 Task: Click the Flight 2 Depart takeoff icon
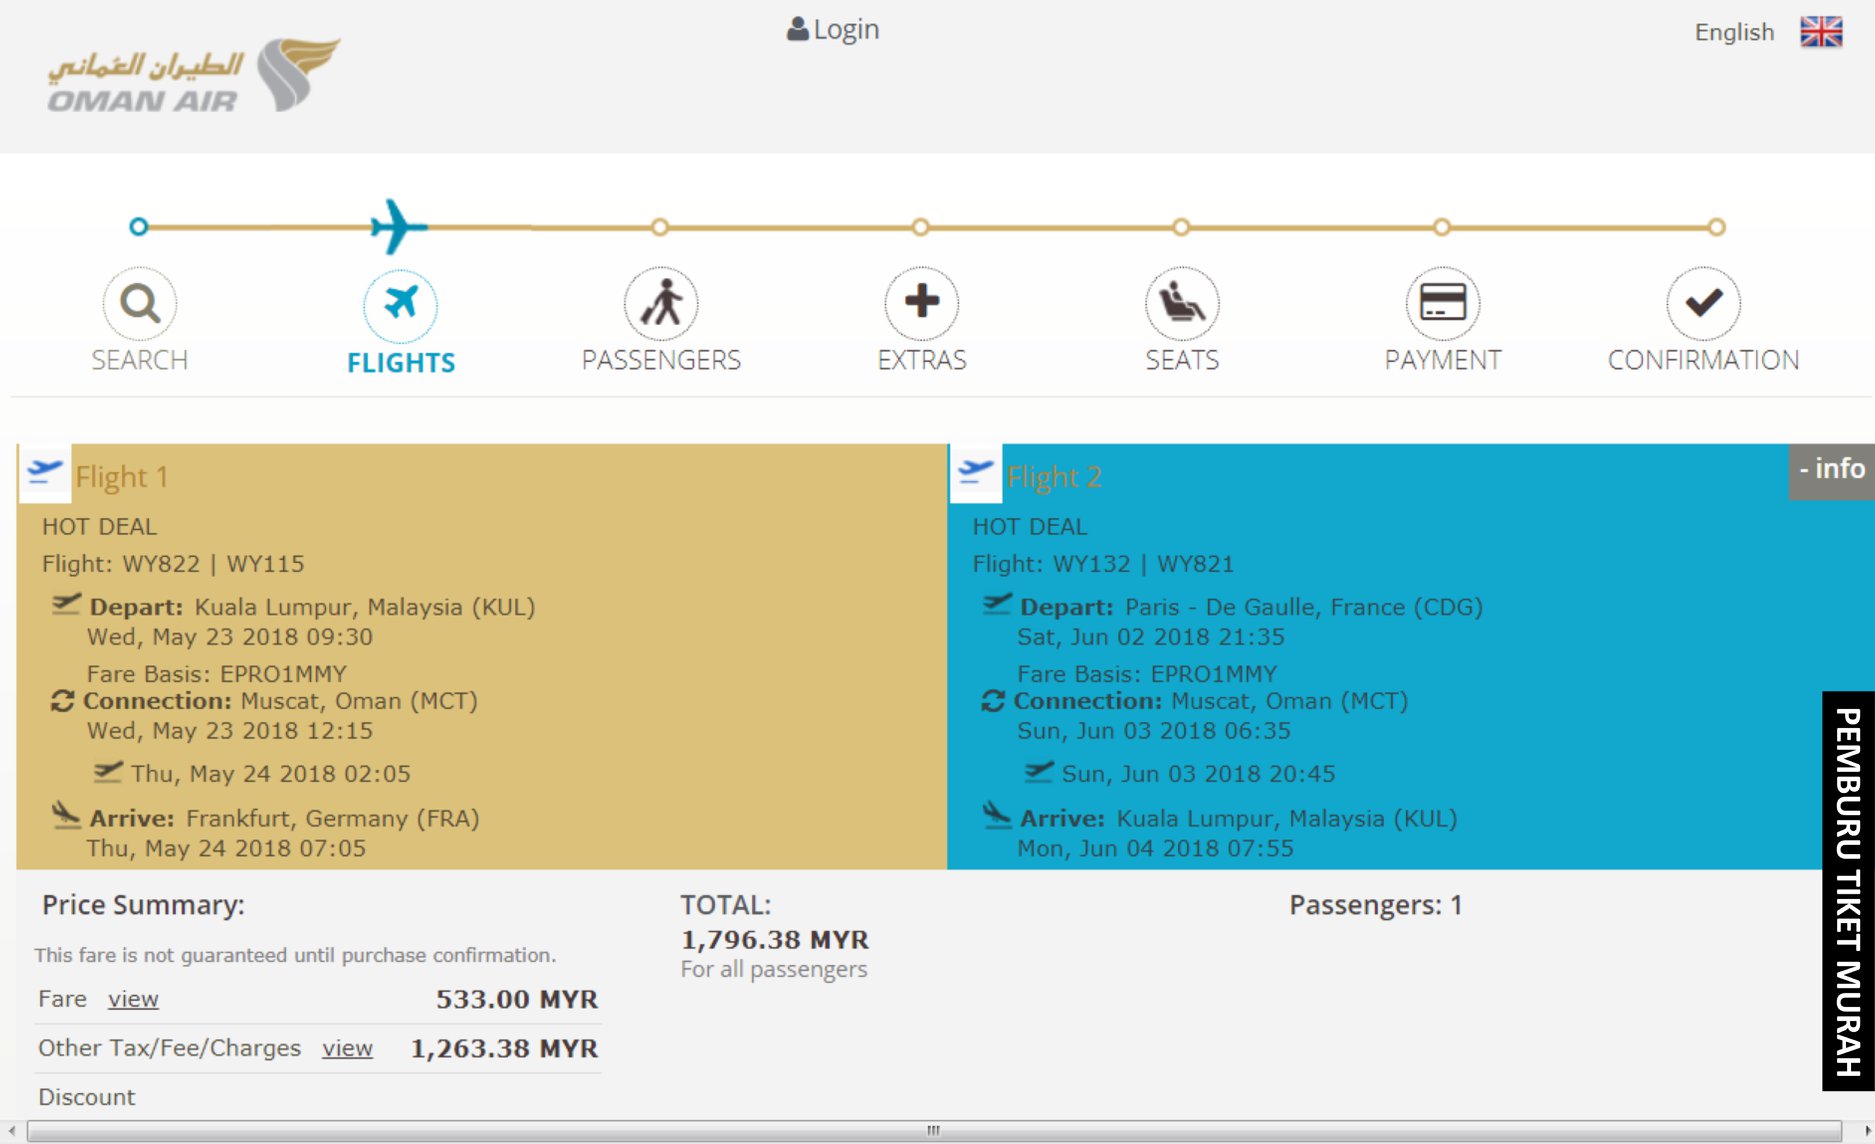997,604
